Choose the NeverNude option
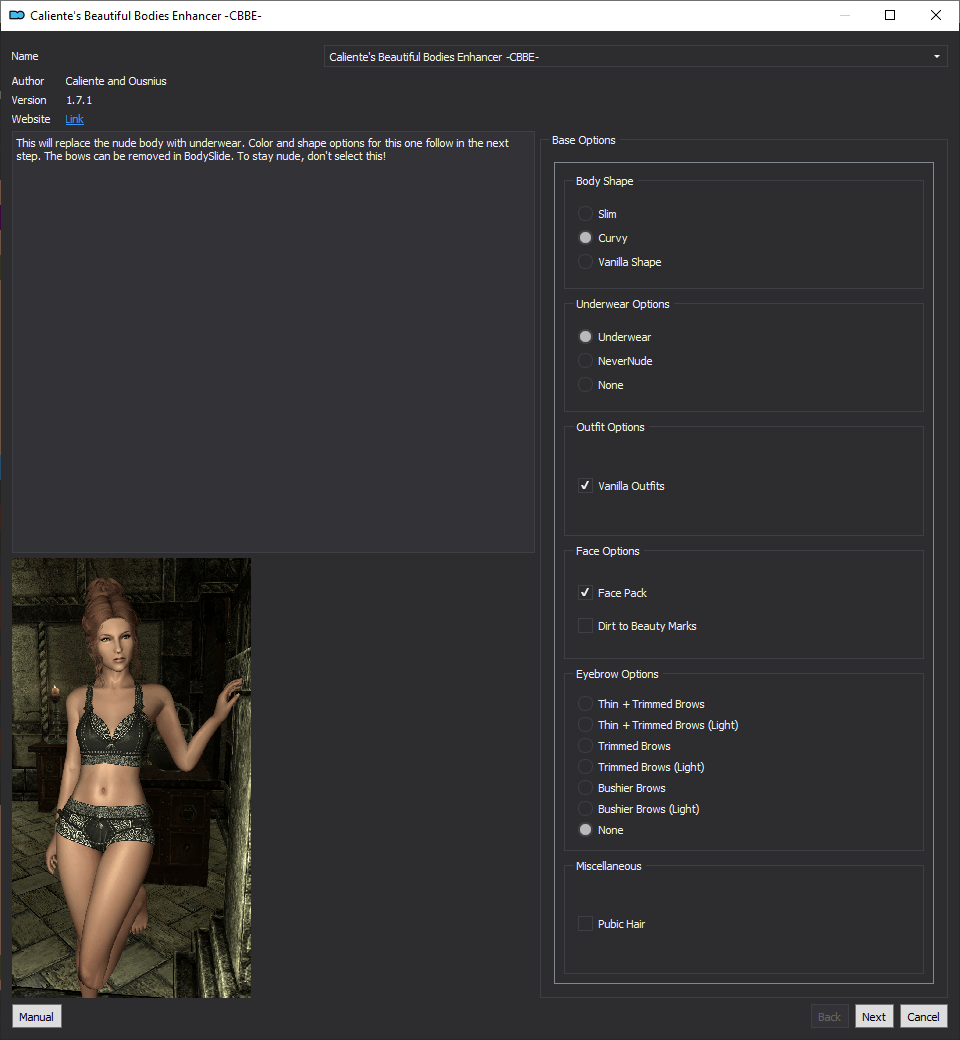This screenshot has height=1040, width=960. [615, 361]
